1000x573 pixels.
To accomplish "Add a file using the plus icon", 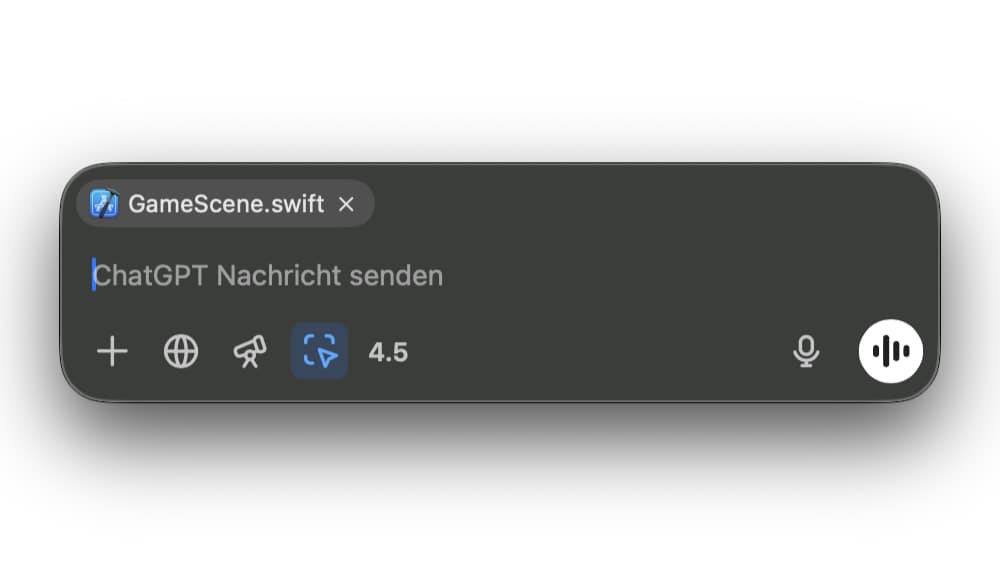I will pos(112,352).
